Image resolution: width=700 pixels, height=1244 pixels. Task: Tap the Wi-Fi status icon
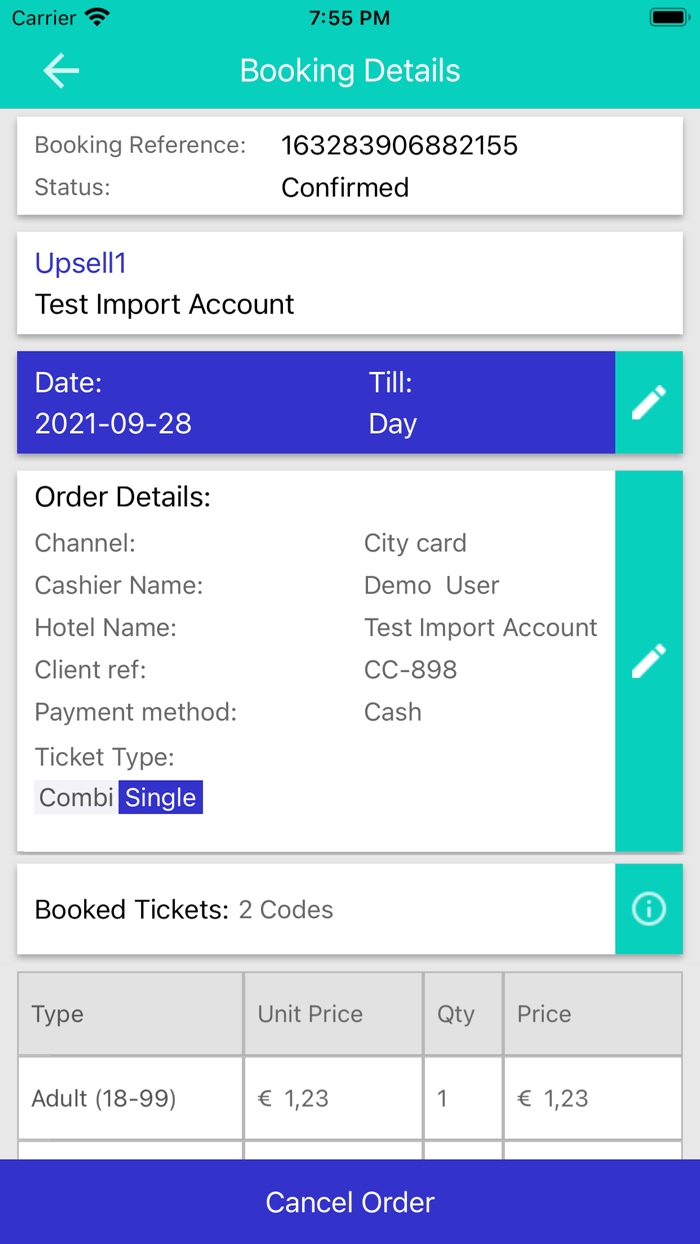97,18
